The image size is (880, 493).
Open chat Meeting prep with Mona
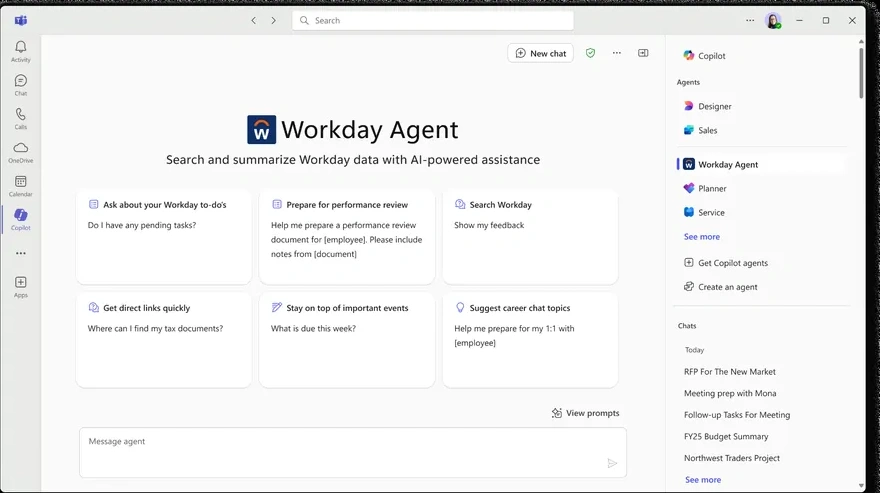pyautogui.click(x=730, y=394)
